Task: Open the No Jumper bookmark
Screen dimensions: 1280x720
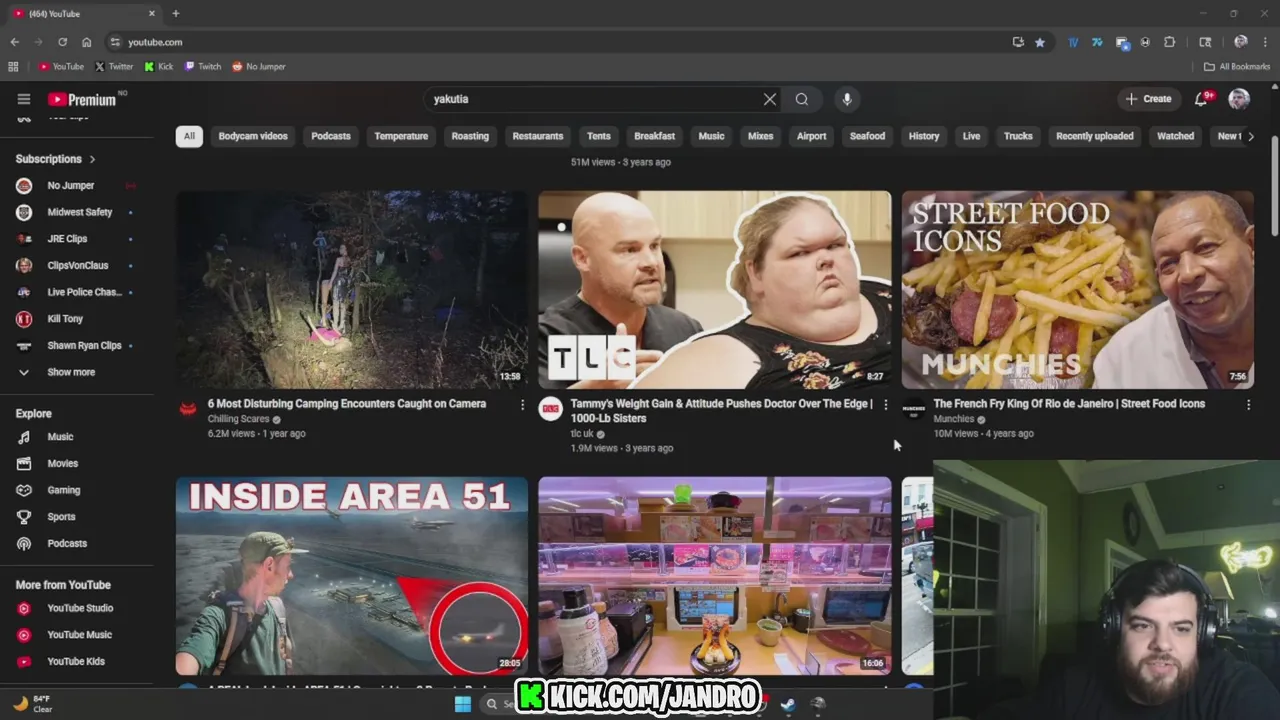Action: 259,67
